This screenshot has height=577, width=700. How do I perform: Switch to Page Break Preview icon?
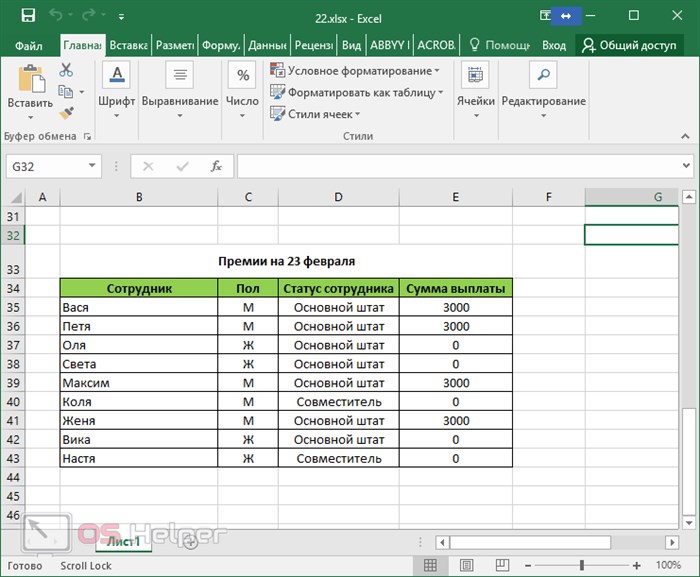(x=502, y=565)
